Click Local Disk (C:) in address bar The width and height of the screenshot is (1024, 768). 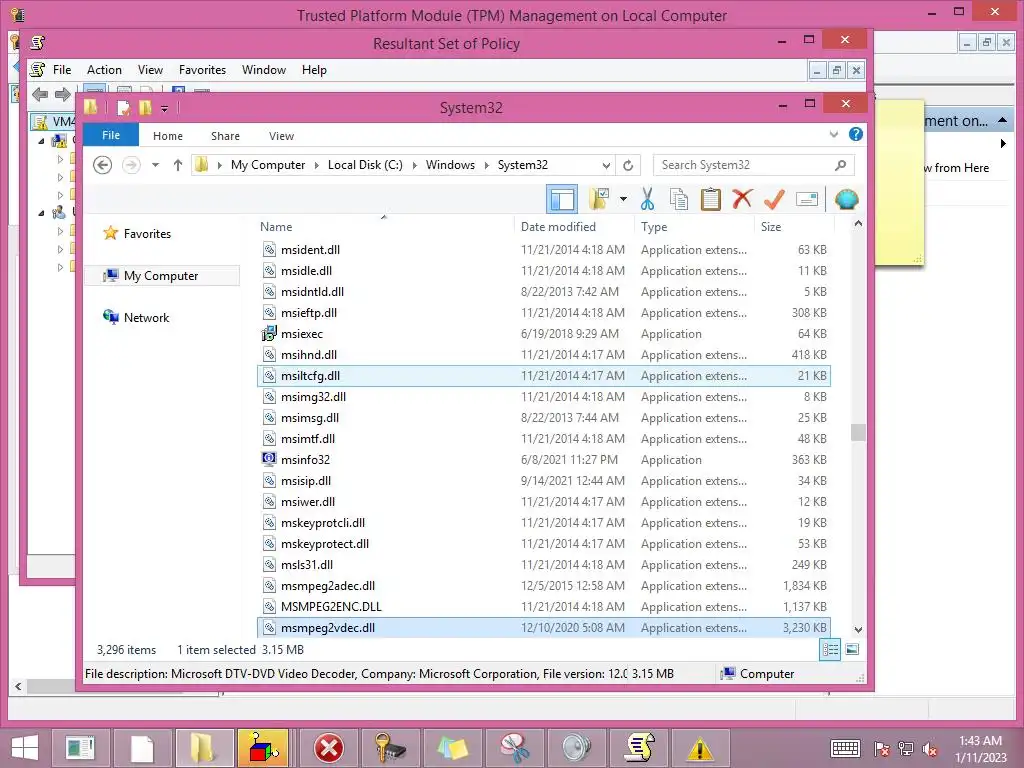pyautogui.click(x=365, y=165)
